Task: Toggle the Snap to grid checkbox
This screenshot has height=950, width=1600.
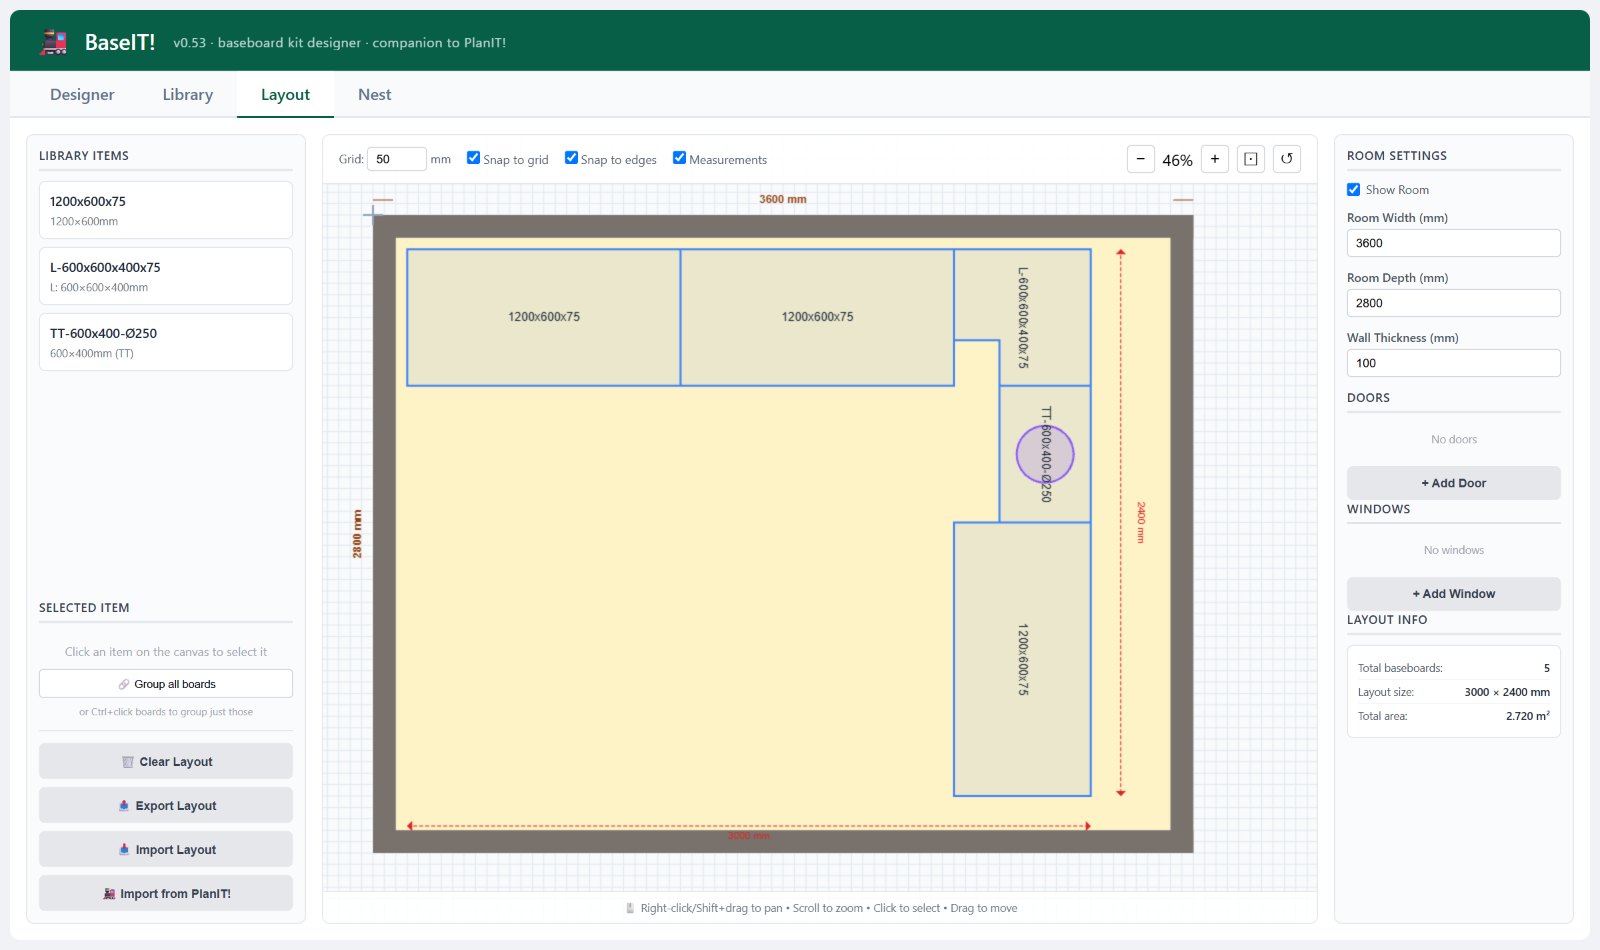Action: click(474, 158)
